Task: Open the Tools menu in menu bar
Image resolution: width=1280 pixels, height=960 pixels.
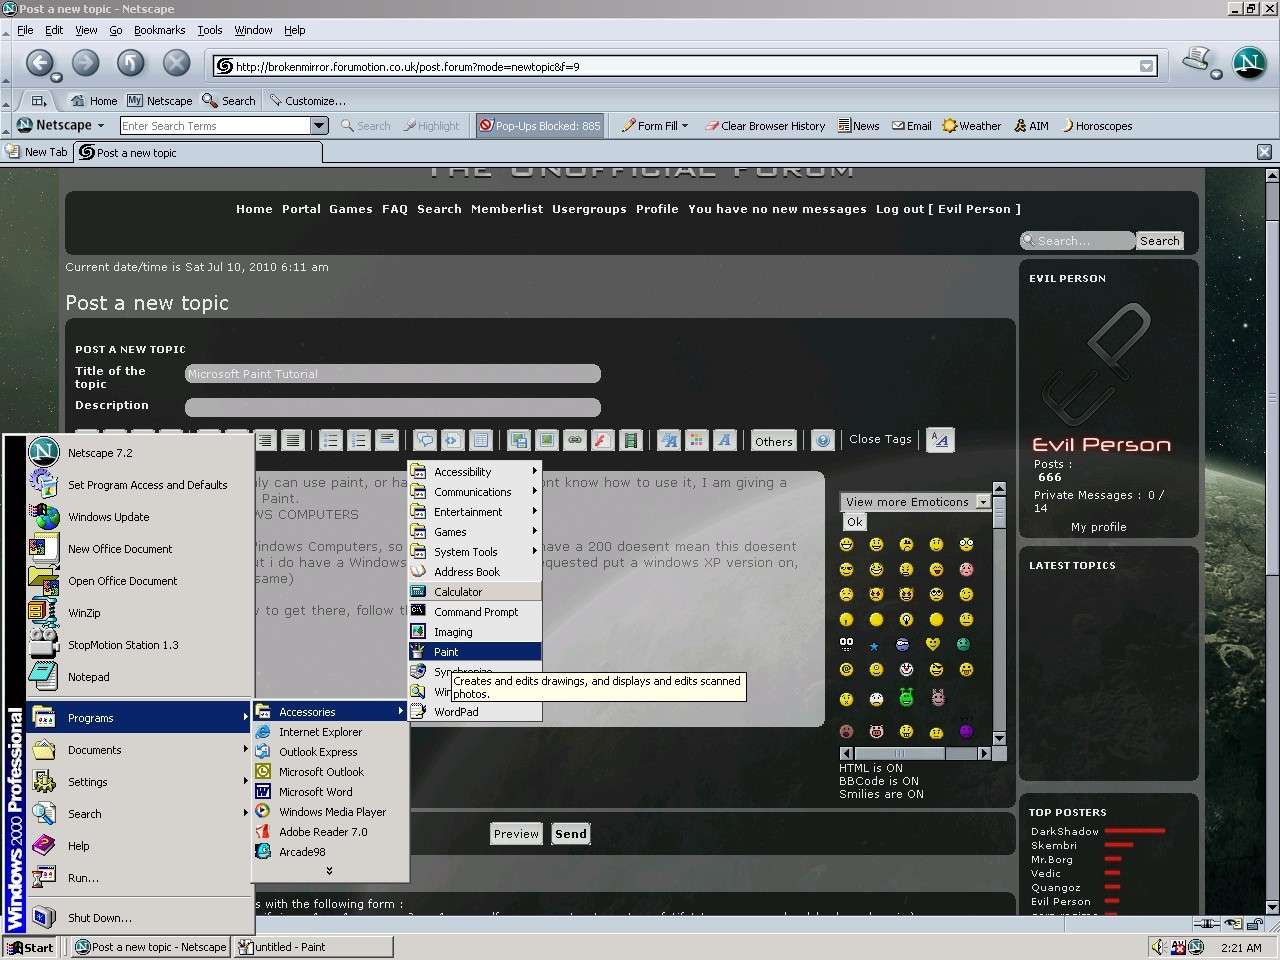Action: click(x=210, y=30)
